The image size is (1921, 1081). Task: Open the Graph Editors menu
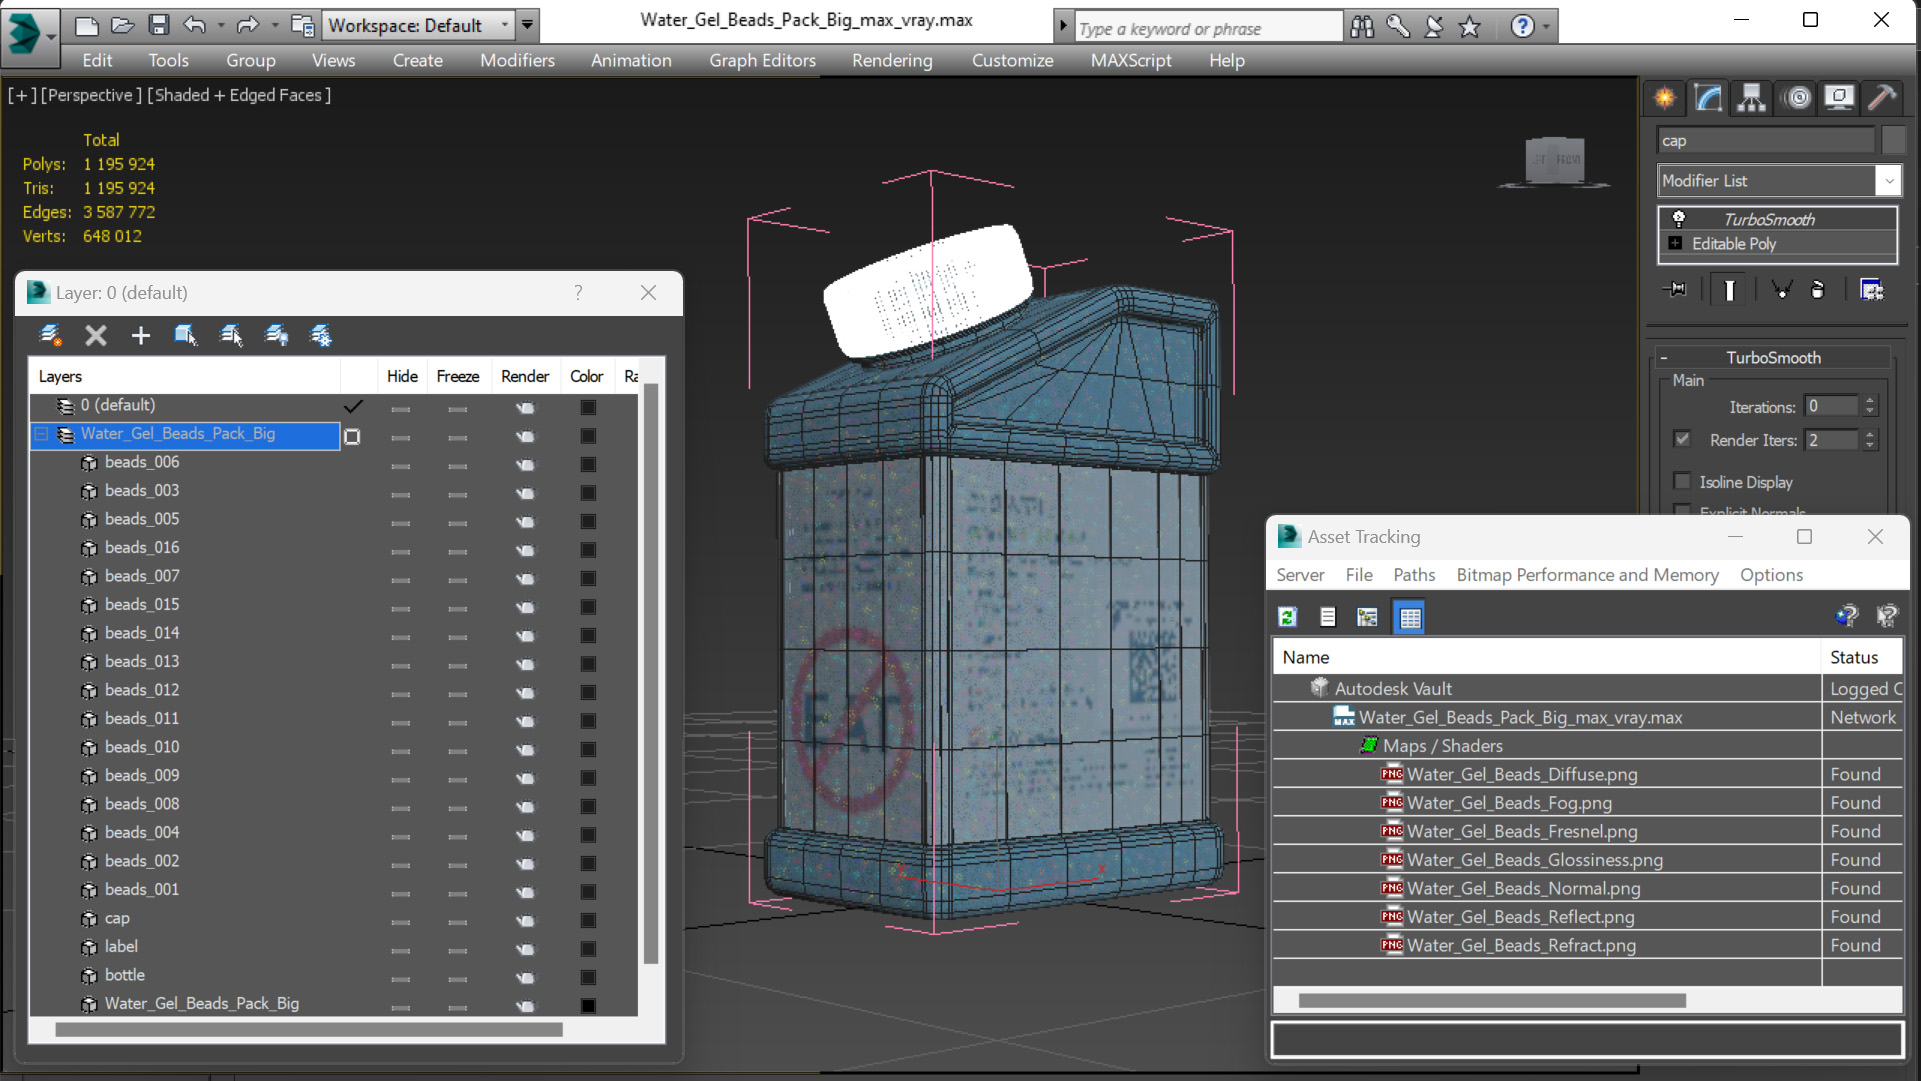[762, 60]
